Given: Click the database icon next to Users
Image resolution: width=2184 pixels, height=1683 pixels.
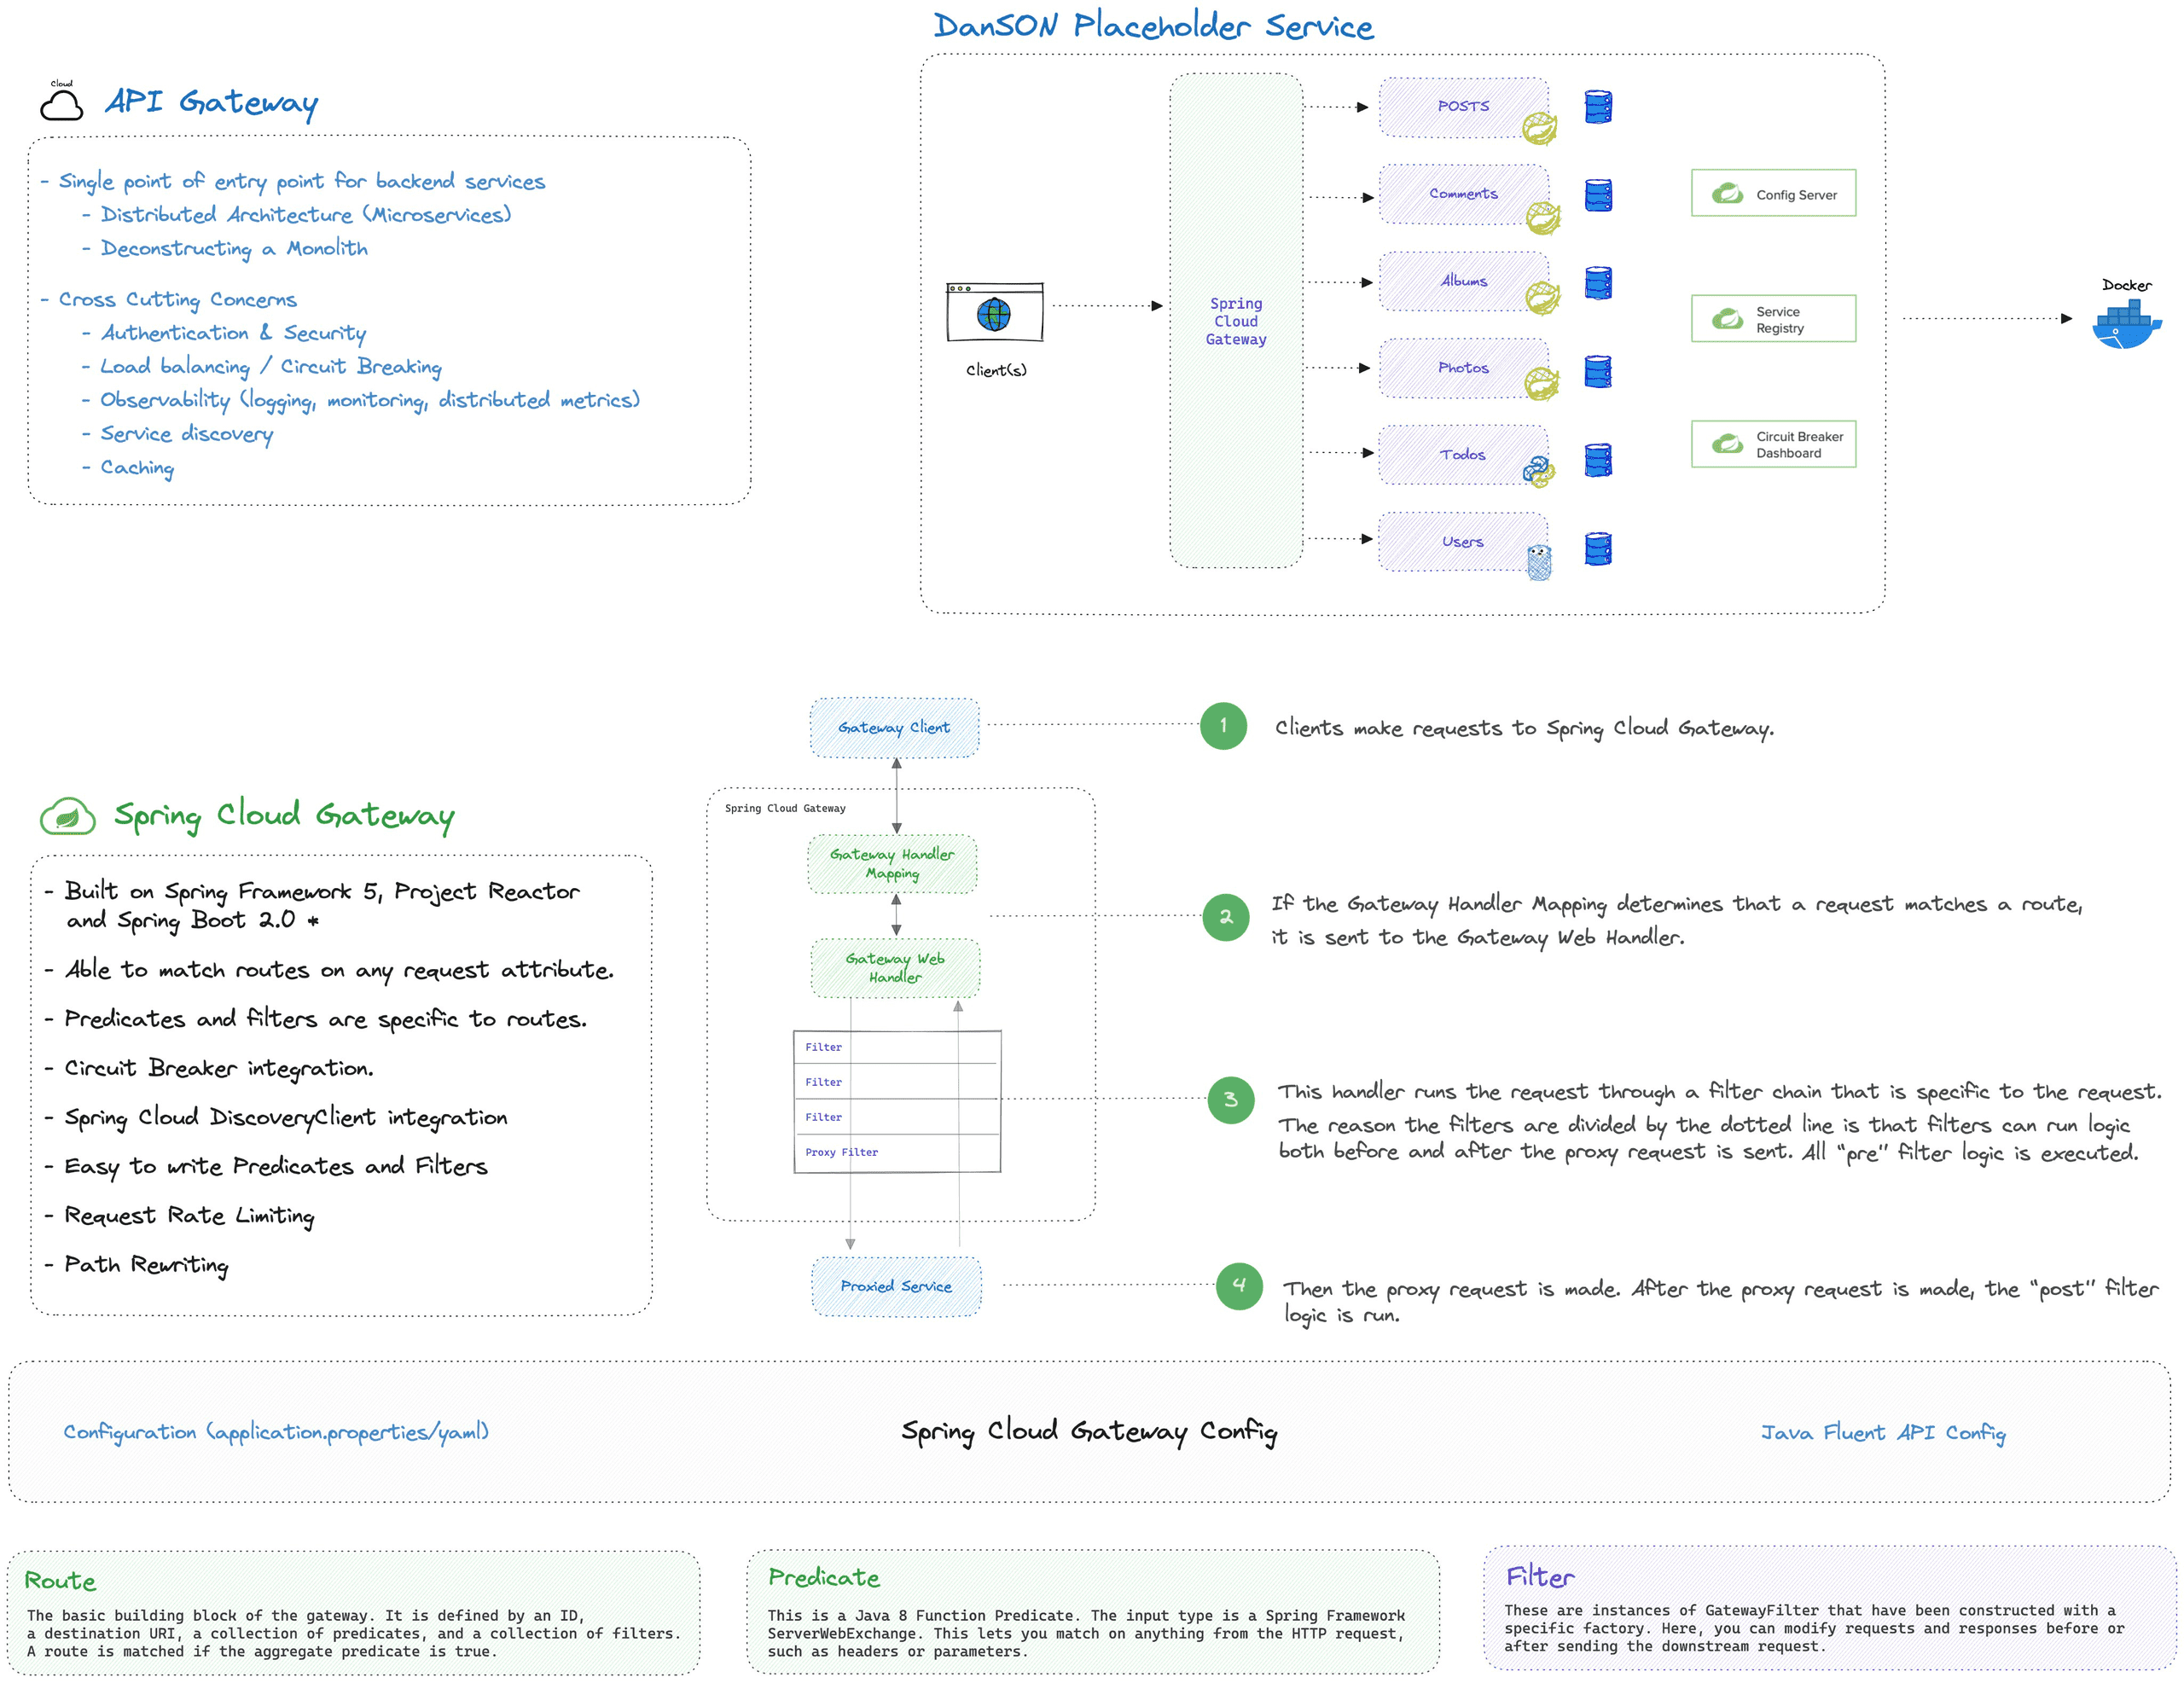Looking at the screenshot, I should [x=1598, y=549].
